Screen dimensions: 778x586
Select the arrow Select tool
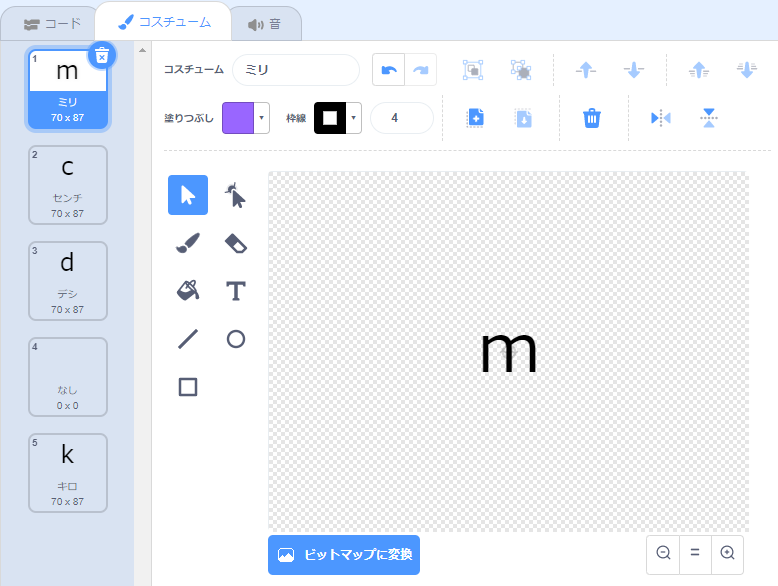pos(188,195)
